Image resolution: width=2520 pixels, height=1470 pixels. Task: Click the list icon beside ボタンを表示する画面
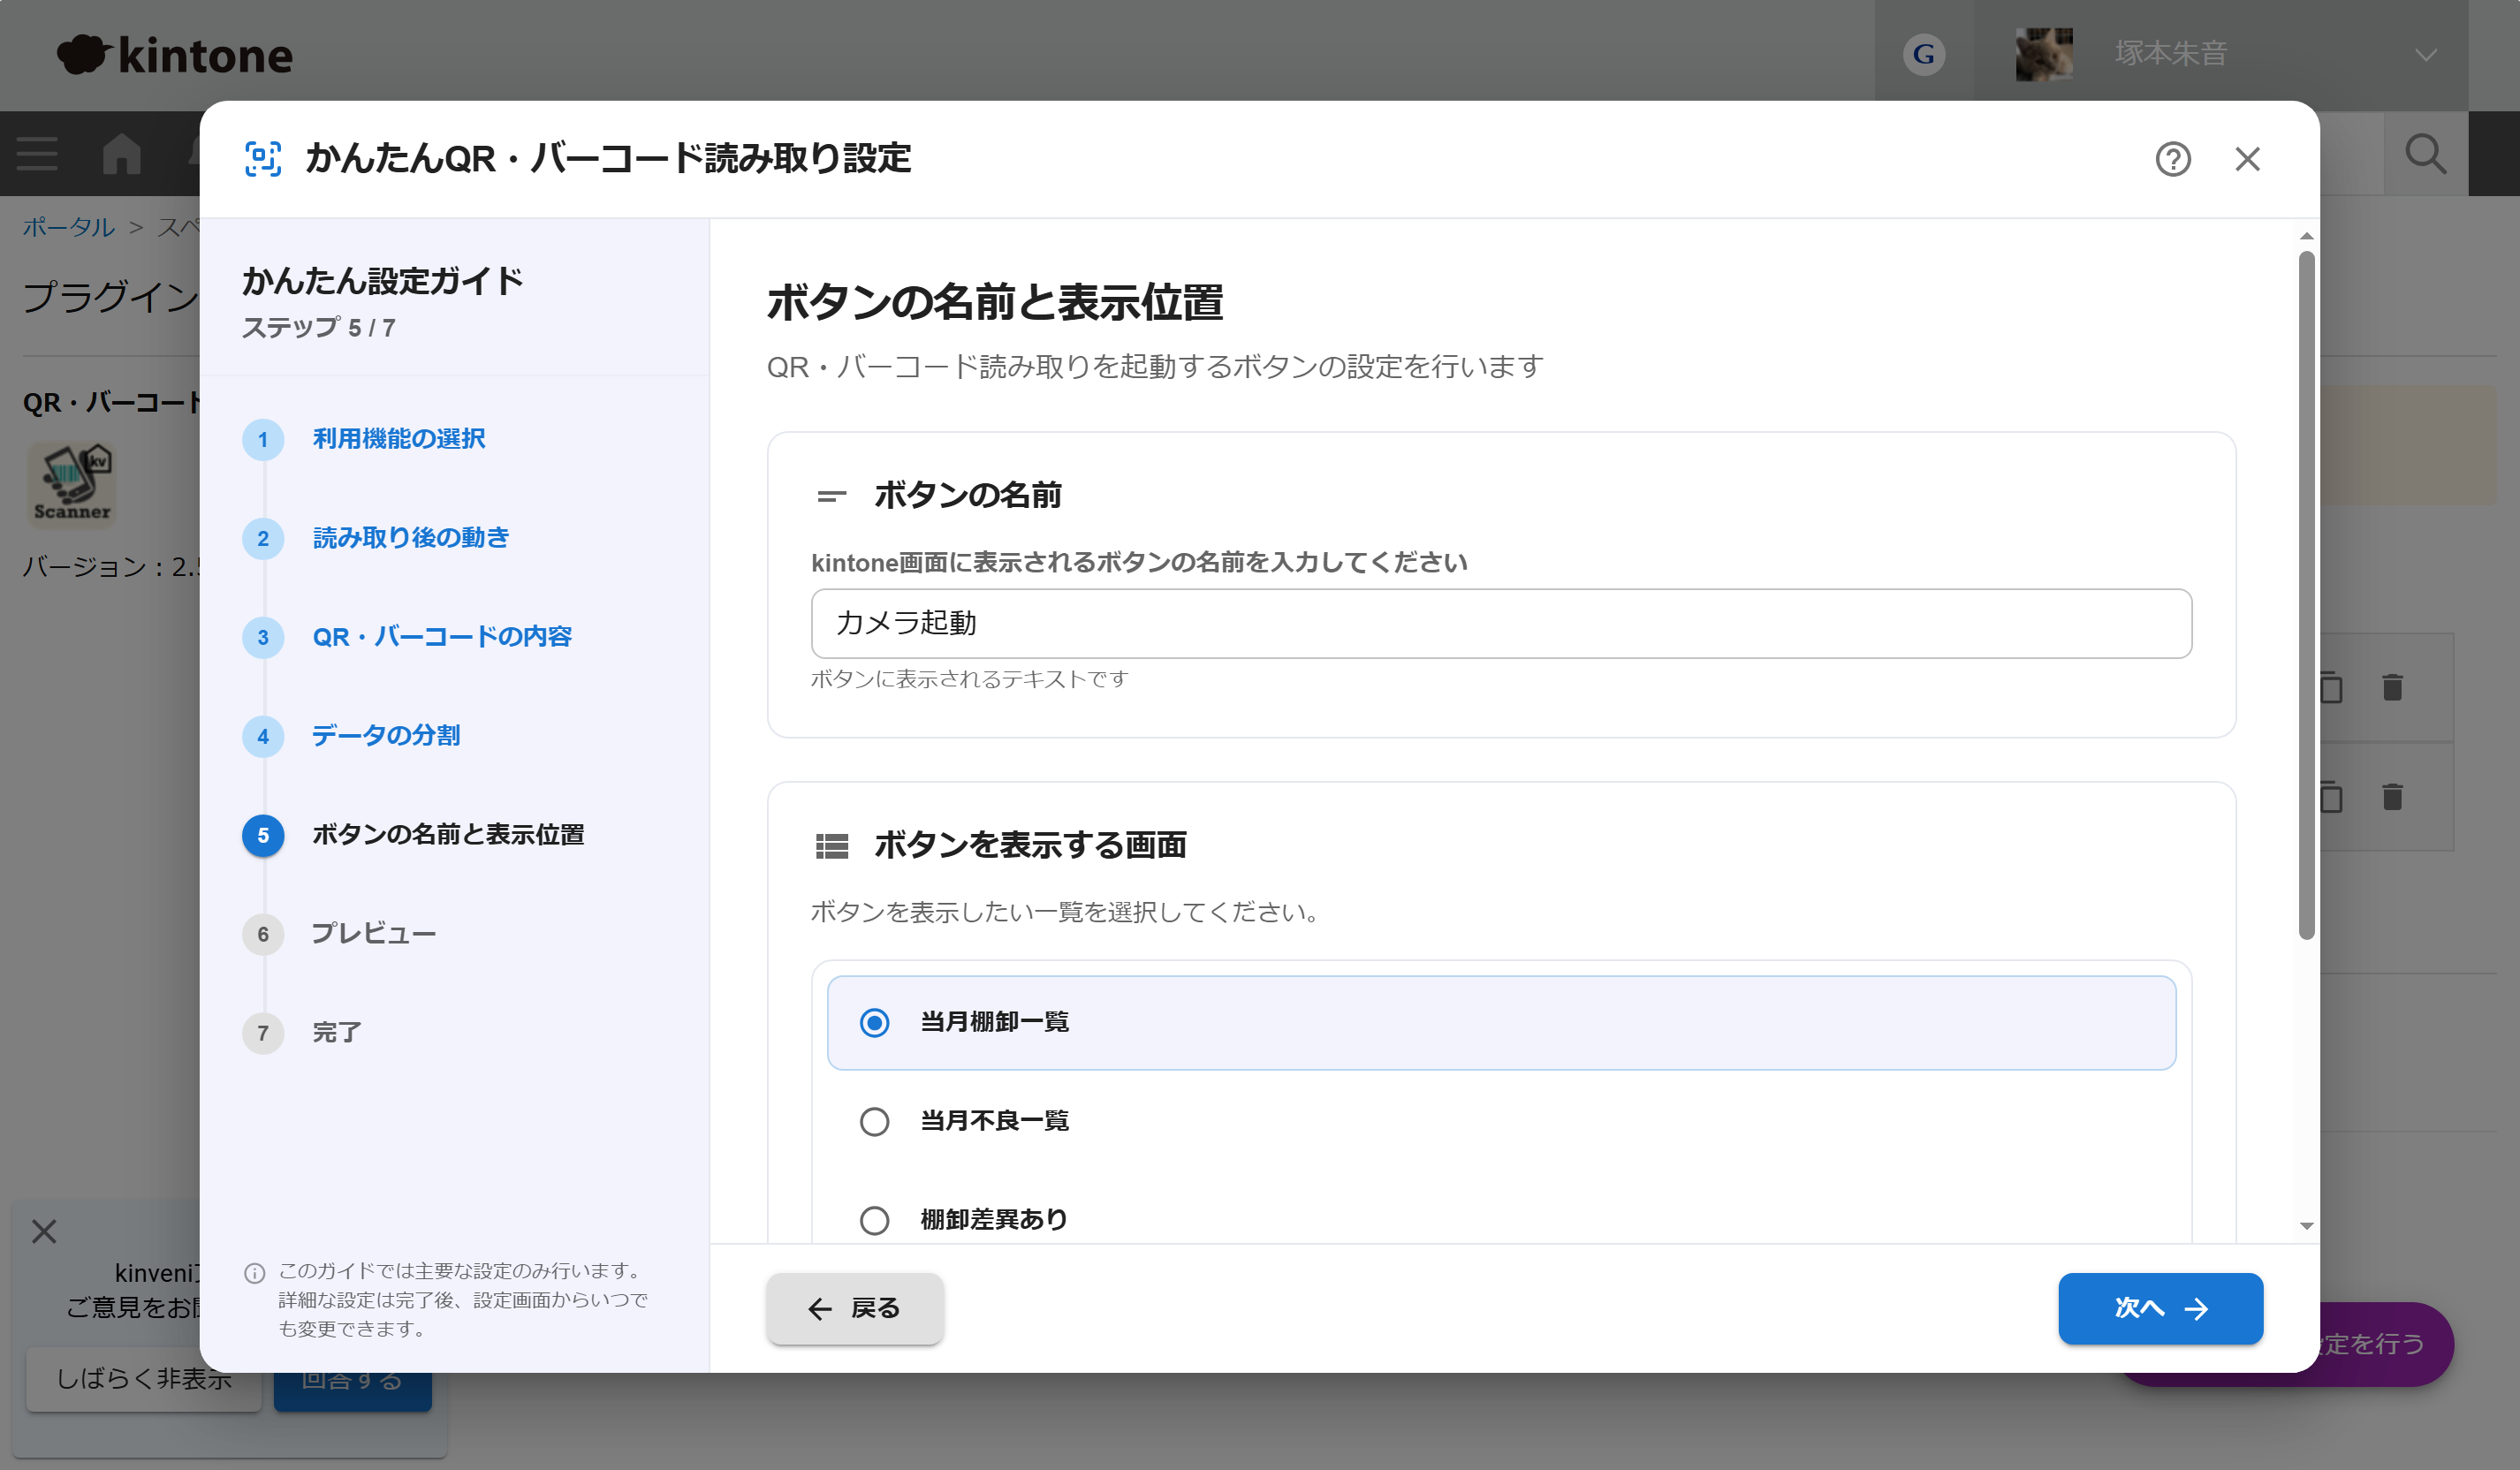click(831, 846)
